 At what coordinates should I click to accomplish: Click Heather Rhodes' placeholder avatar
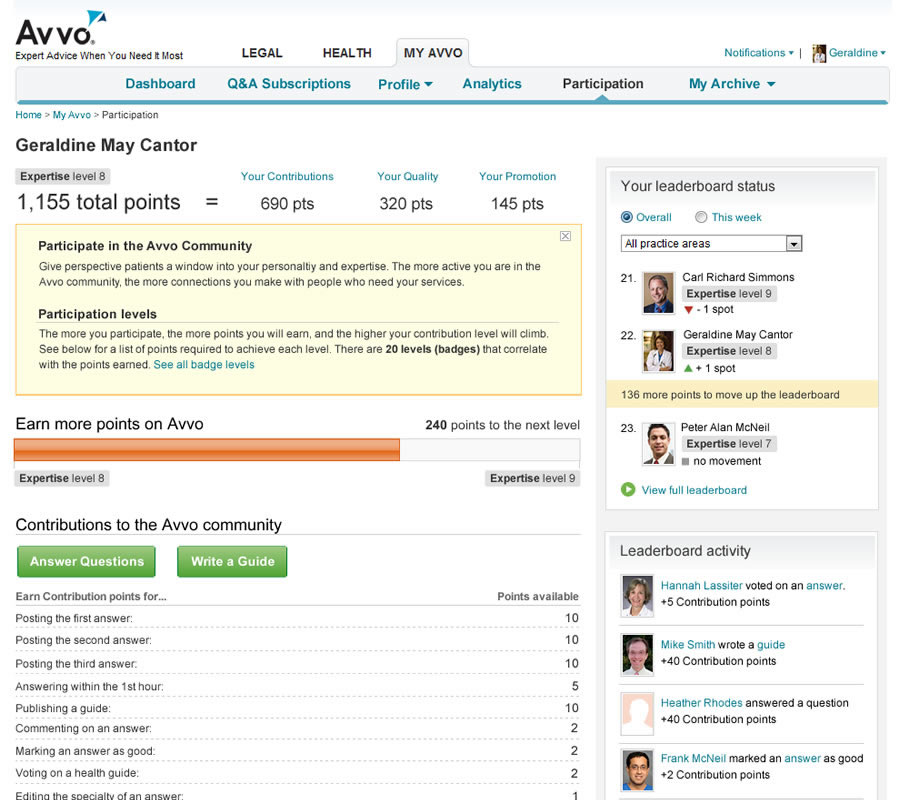637,714
